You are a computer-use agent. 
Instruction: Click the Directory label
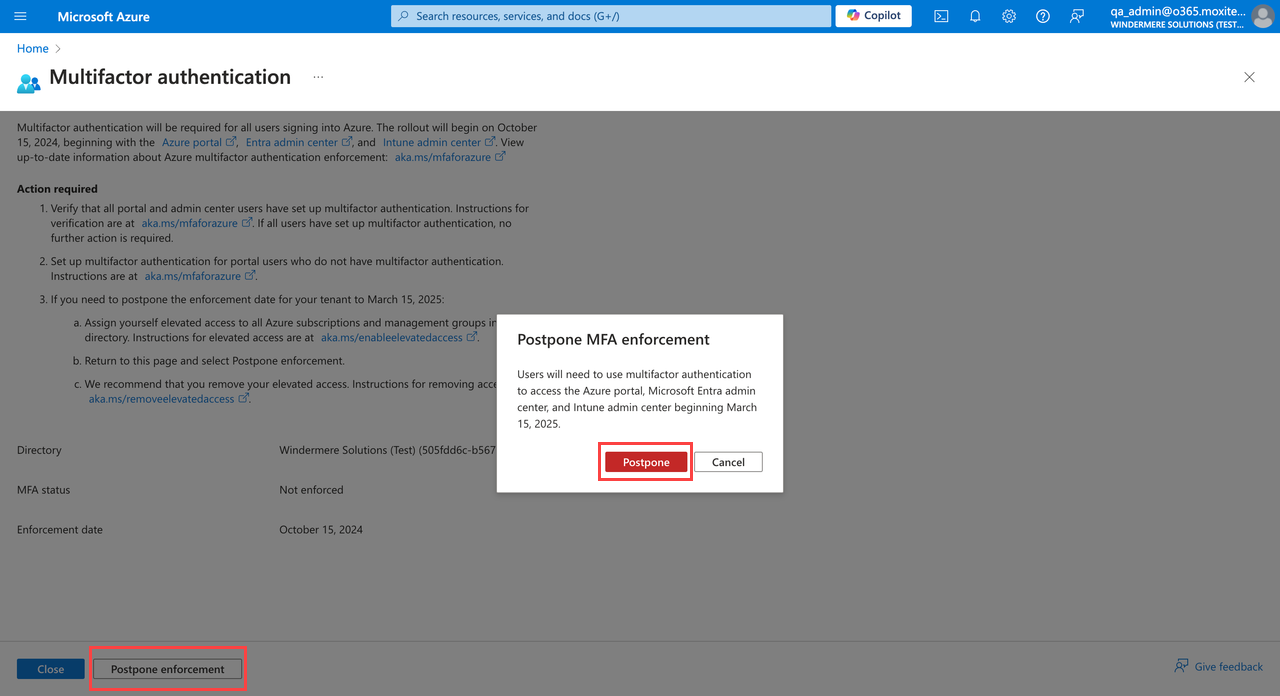point(39,450)
